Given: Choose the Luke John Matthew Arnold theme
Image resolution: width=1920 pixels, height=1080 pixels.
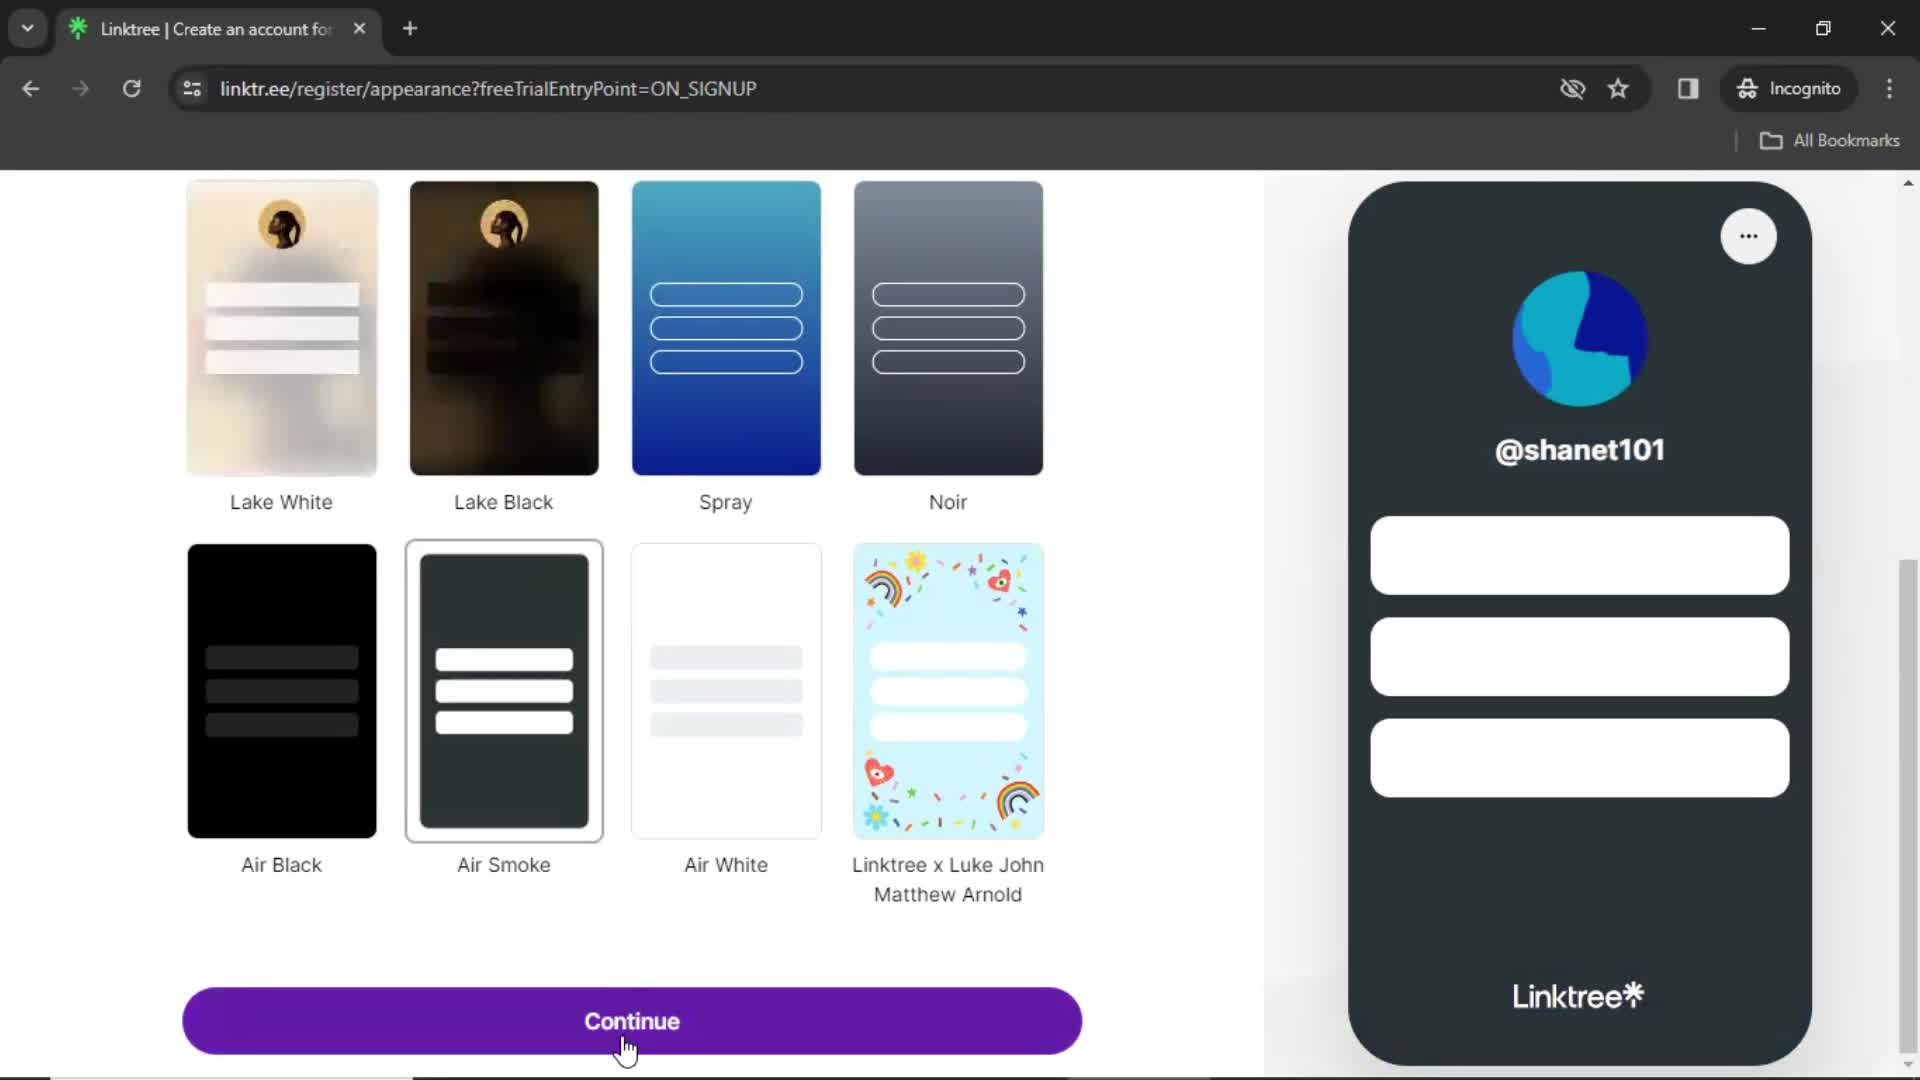Looking at the screenshot, I should point(948,691).
